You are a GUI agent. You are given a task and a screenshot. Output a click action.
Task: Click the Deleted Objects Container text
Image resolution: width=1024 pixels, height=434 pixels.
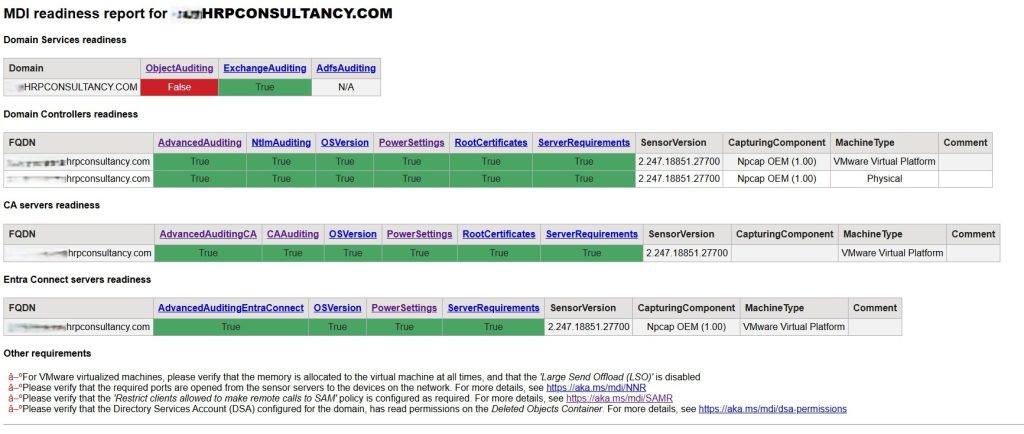click(547, 409)
